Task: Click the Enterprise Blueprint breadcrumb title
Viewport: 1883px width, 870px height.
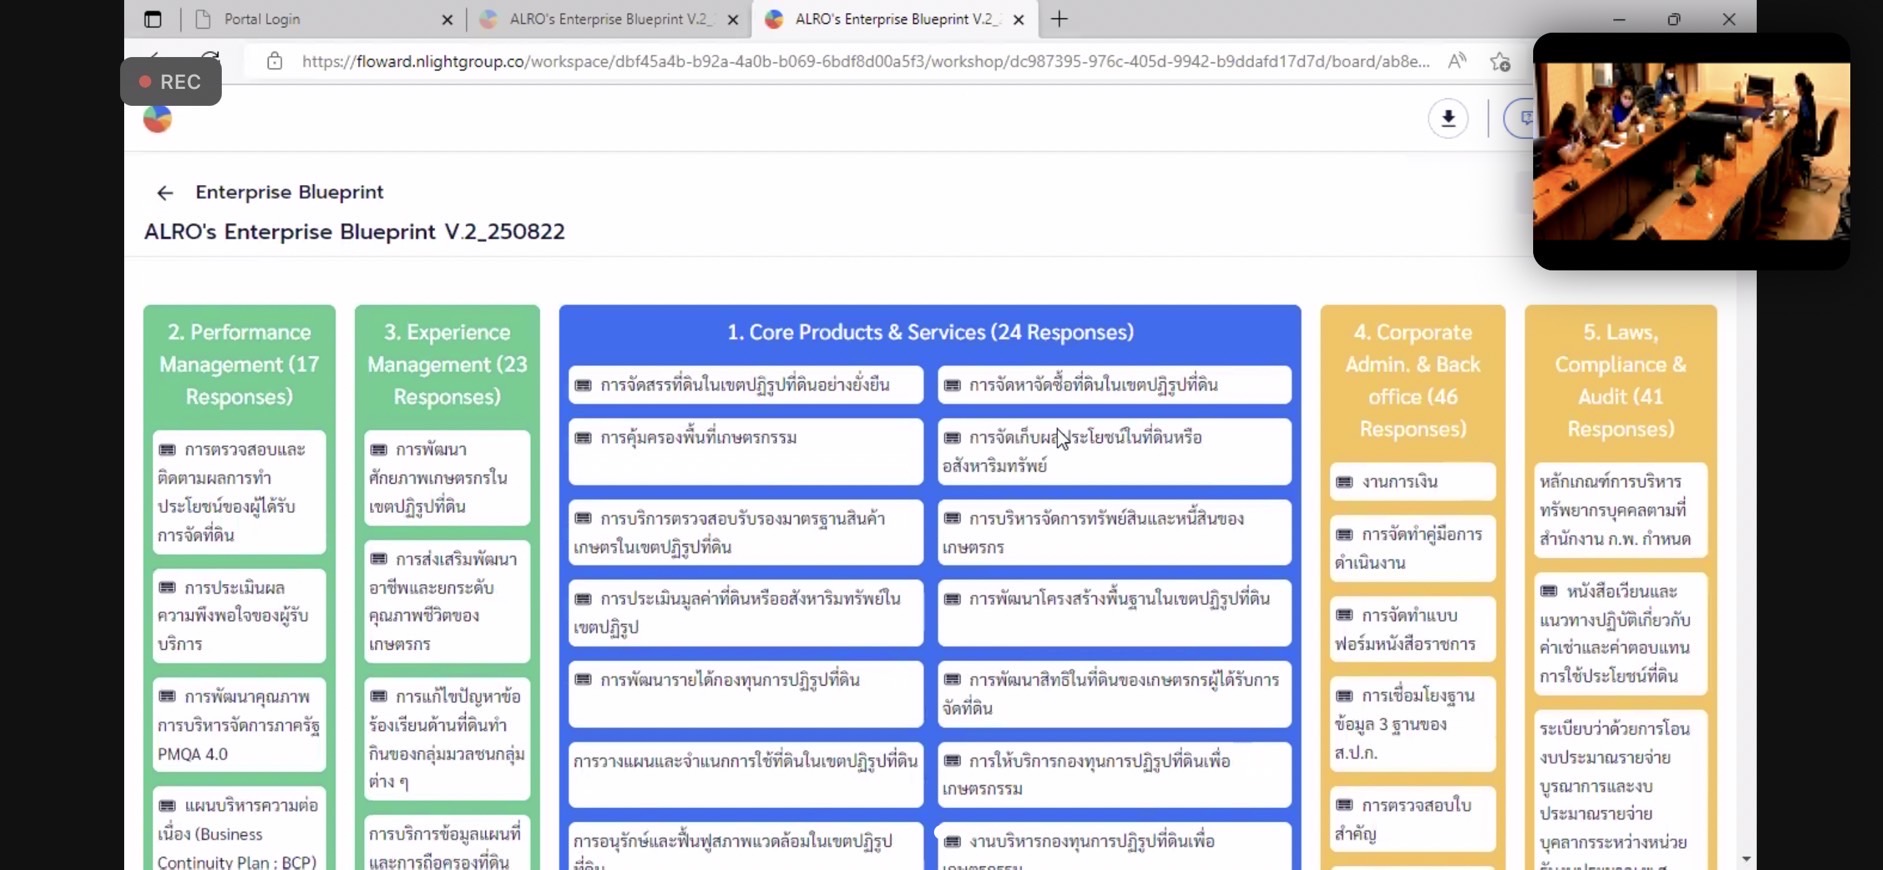Action: tap(289, 192)
